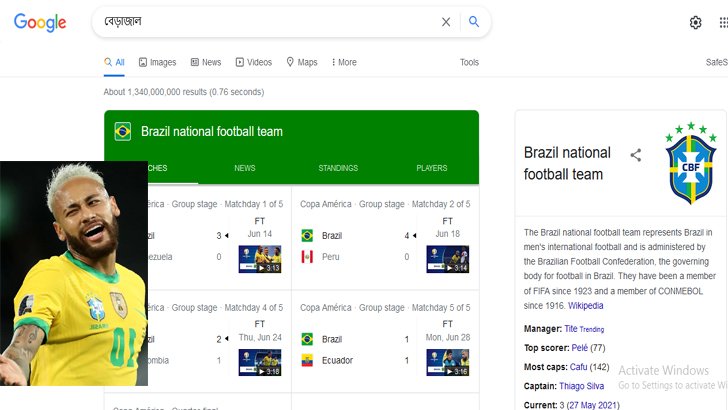Screen dimensions: 728x410
Task: Click the Ecuador team name
Action: pyautogui.click(x=337, y=360)
